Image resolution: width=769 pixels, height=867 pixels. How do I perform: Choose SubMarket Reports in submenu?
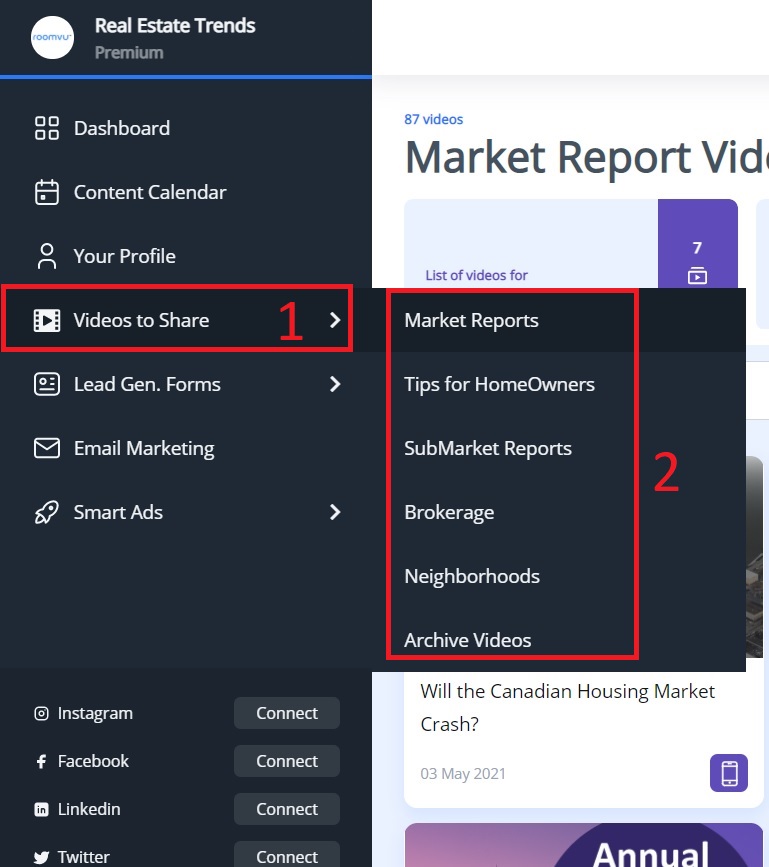488,448
